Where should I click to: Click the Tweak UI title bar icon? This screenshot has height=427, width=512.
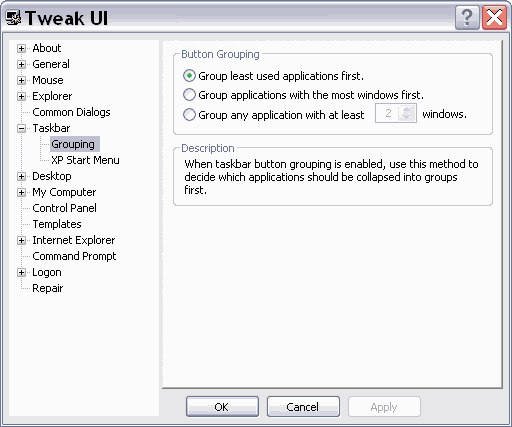[14, 18]
